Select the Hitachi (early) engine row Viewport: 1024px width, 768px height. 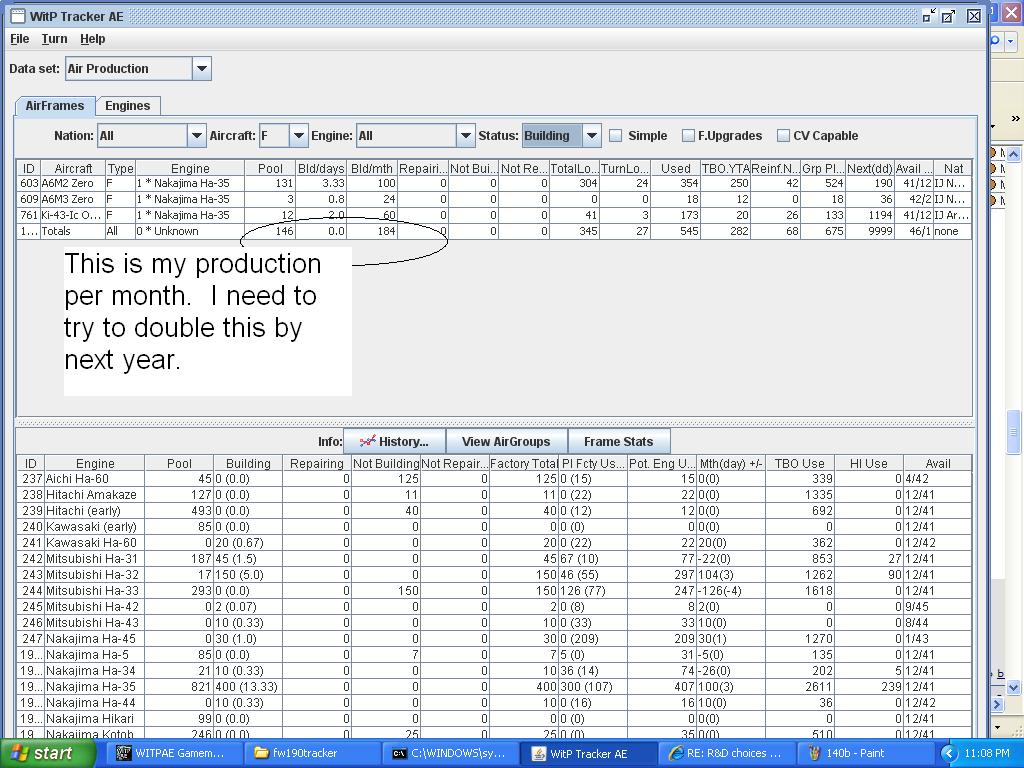click(494, 511)
